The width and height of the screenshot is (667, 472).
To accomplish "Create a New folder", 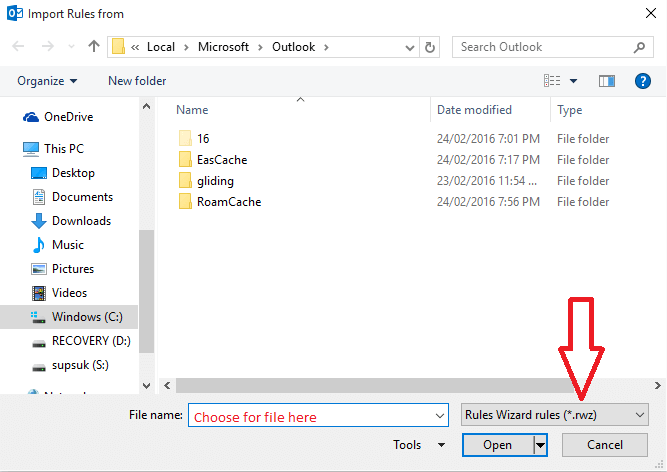I will (x=137, y=81).
